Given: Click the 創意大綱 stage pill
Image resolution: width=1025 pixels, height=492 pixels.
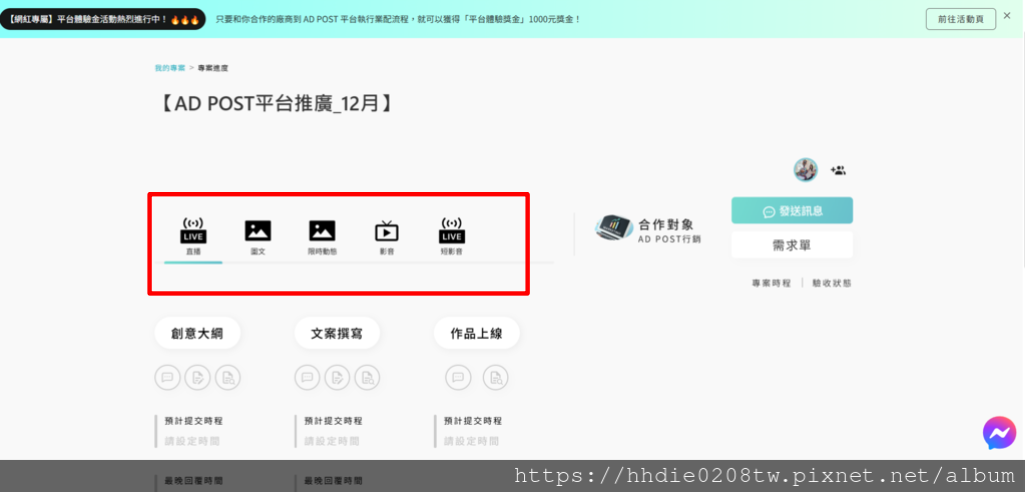Looking at the screenshot, I should [x=197, y=334].
